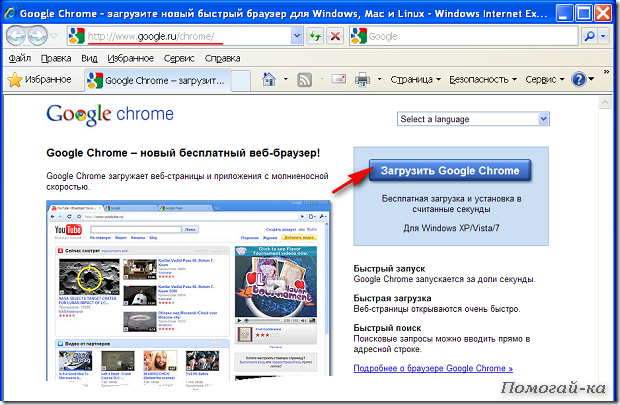The height and width of the screenshot is (405, 620).
Task: Open the Избранное menu in menu bar
Action: coord(130,58)
